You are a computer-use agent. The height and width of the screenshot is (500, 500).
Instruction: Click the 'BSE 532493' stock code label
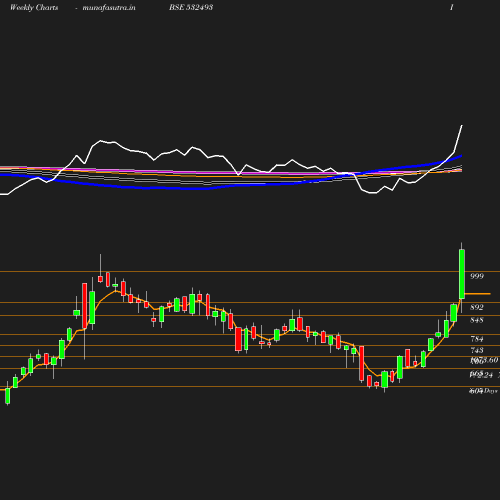click(191, 7)
